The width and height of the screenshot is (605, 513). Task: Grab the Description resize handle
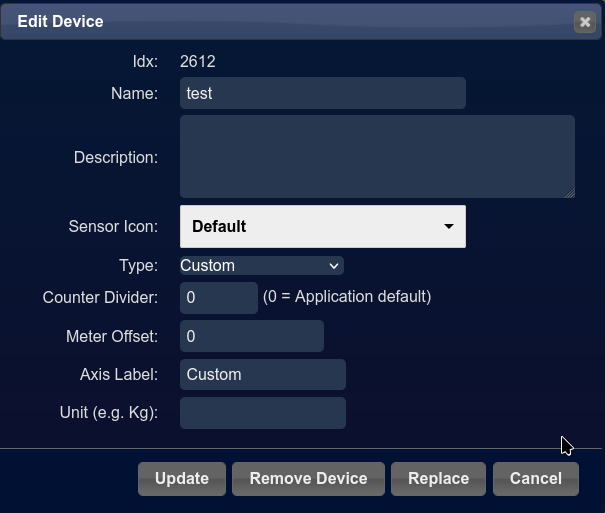(570, 193)
